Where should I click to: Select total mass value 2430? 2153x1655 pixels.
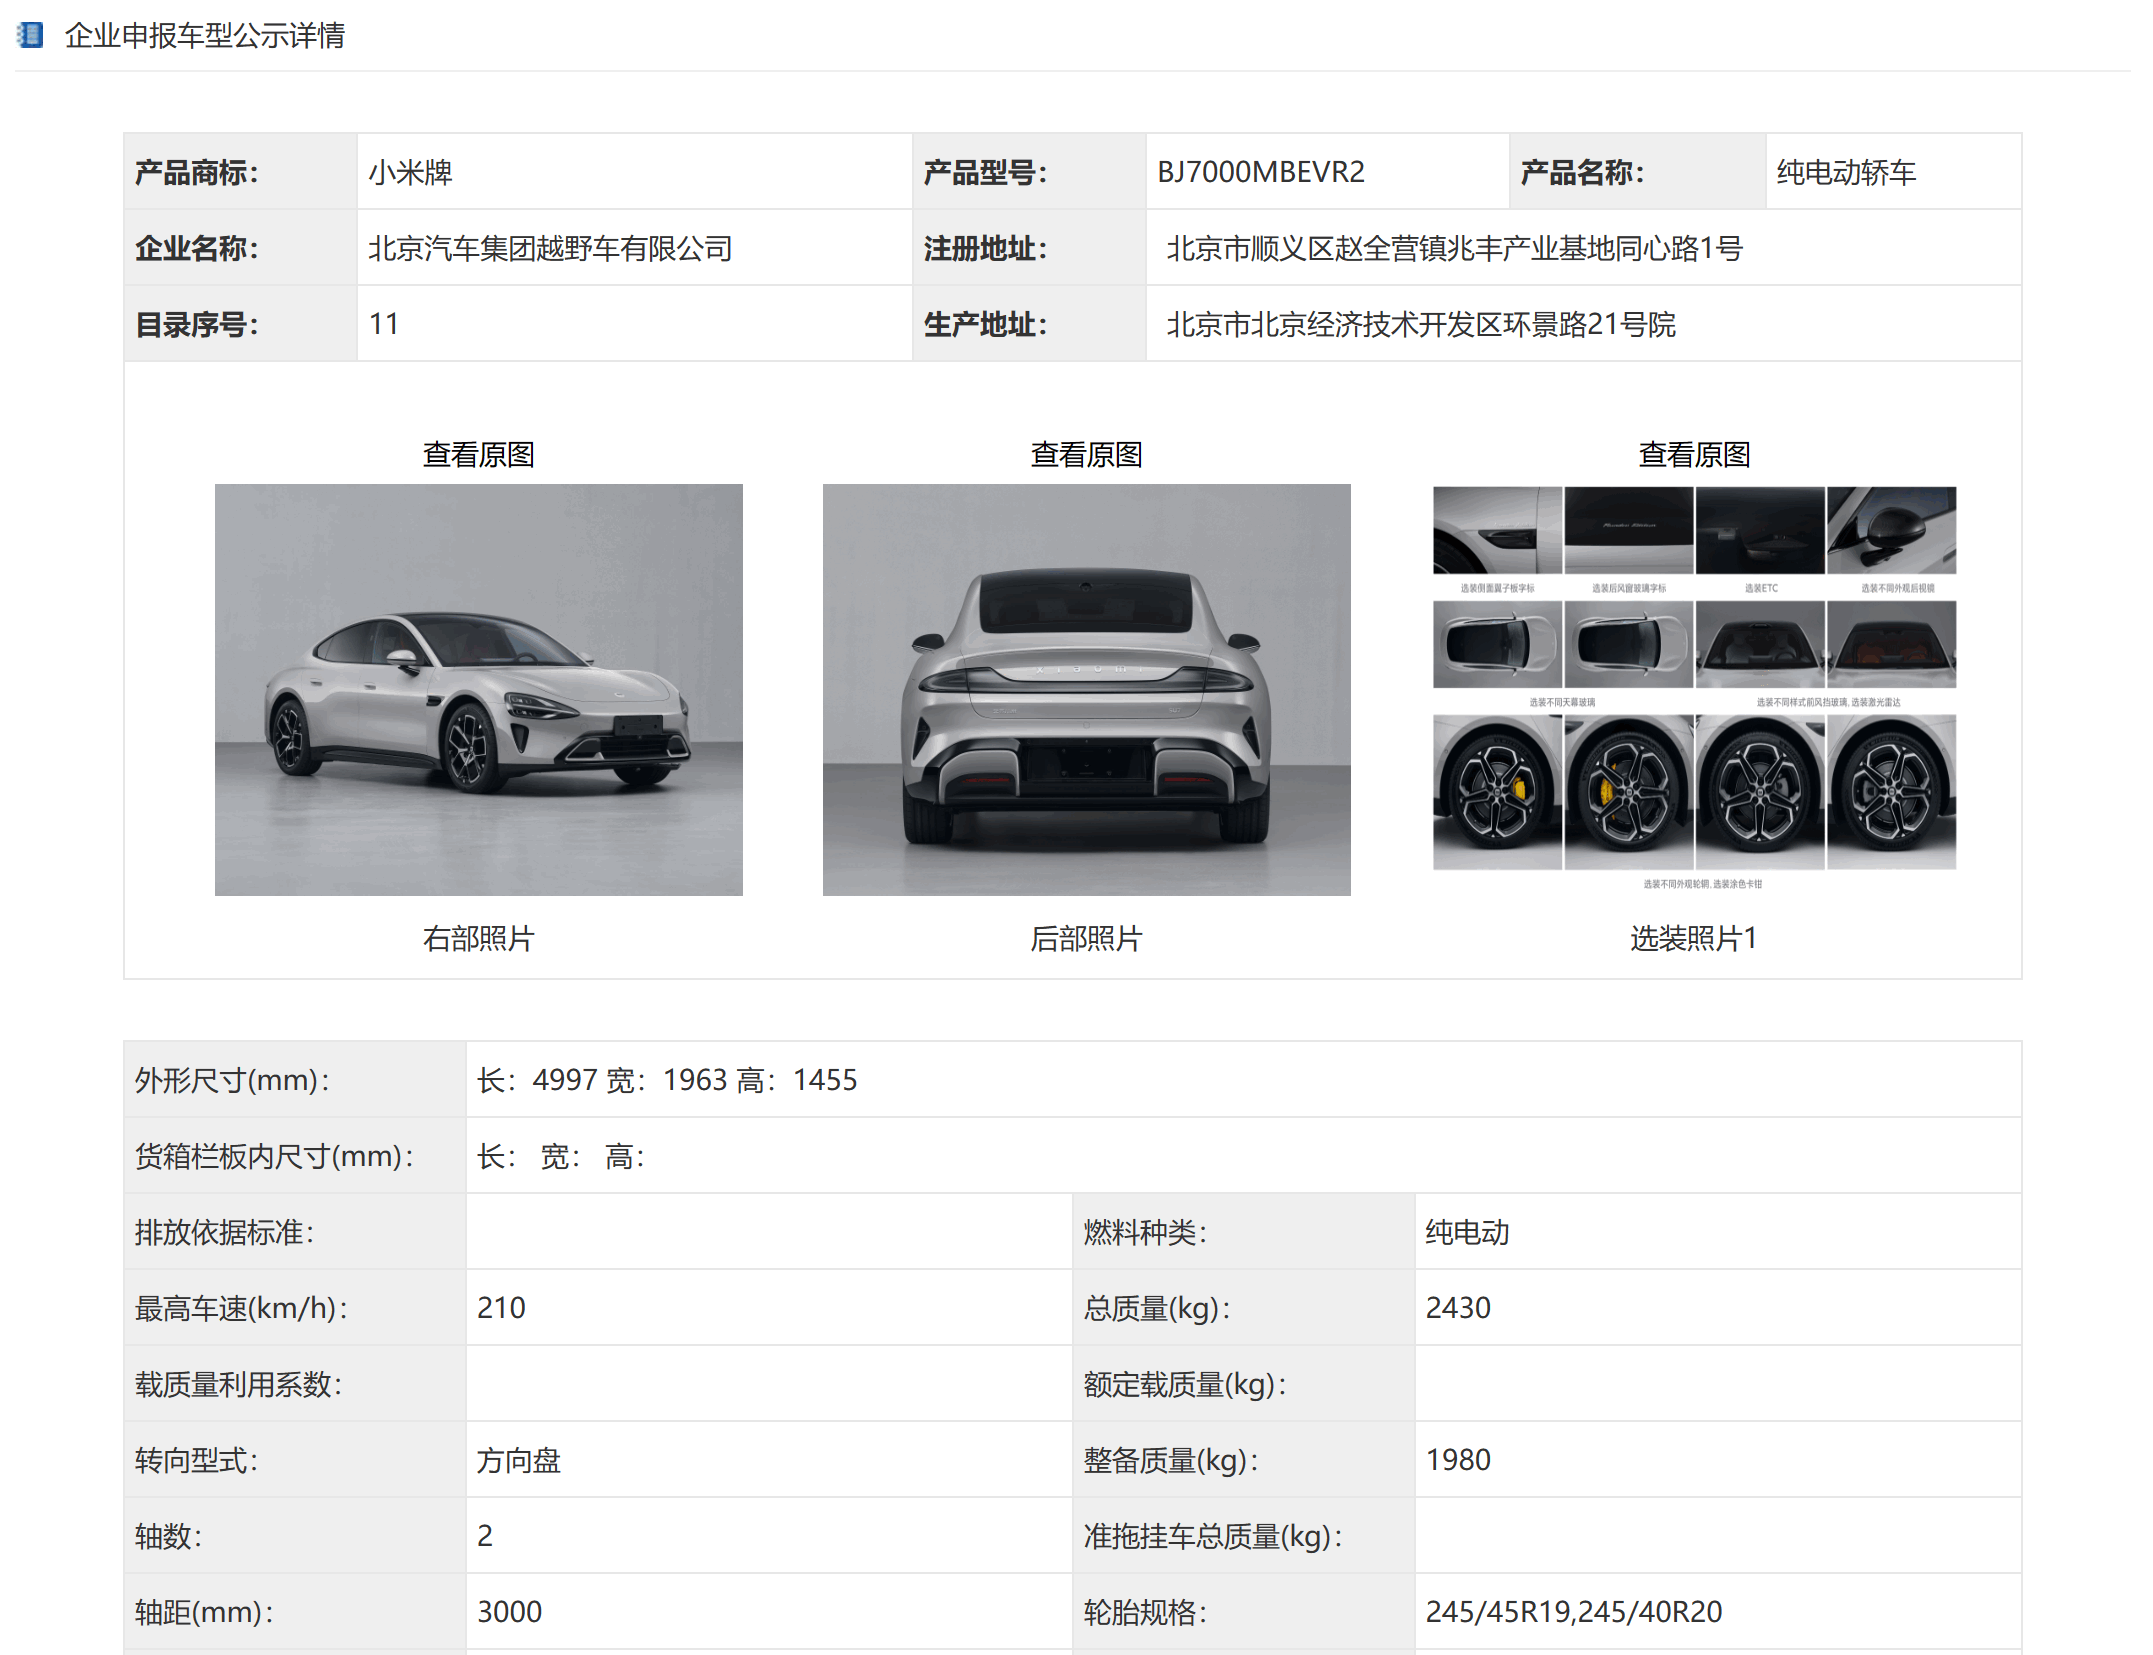point(1458,1308)
